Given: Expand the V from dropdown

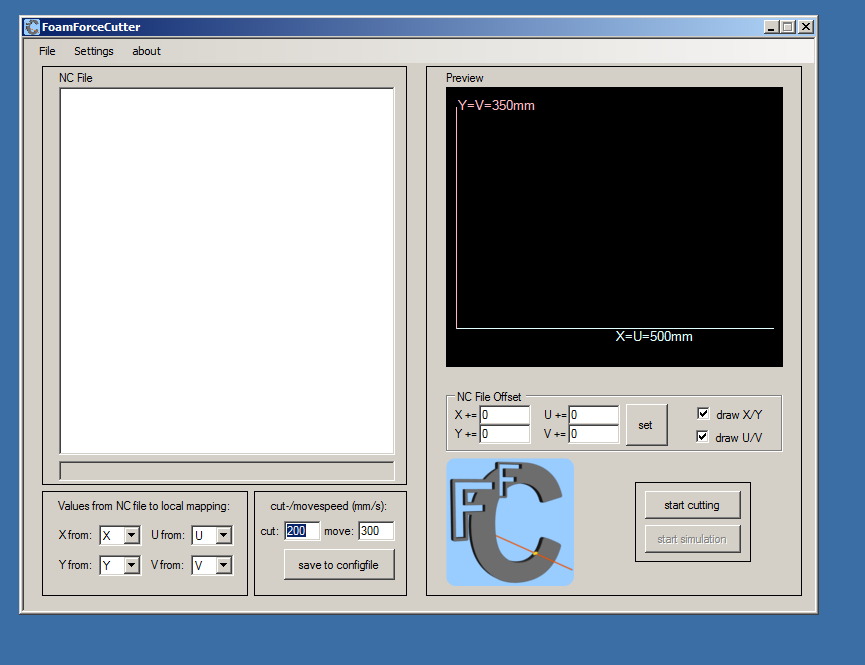Looking at the screenshot, I should pos(223,565).
